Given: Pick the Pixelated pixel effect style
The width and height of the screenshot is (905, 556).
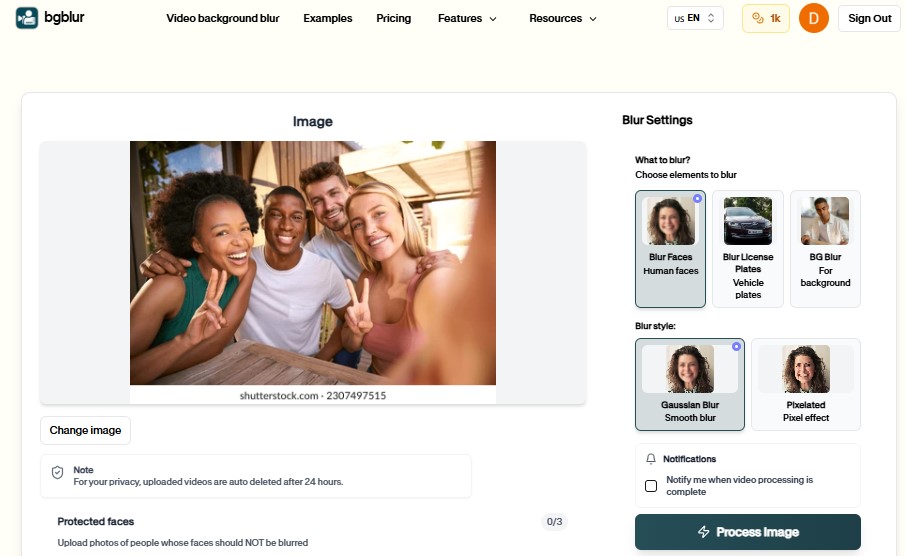Looking at the screenshot, I should click(x=806, y=385).
